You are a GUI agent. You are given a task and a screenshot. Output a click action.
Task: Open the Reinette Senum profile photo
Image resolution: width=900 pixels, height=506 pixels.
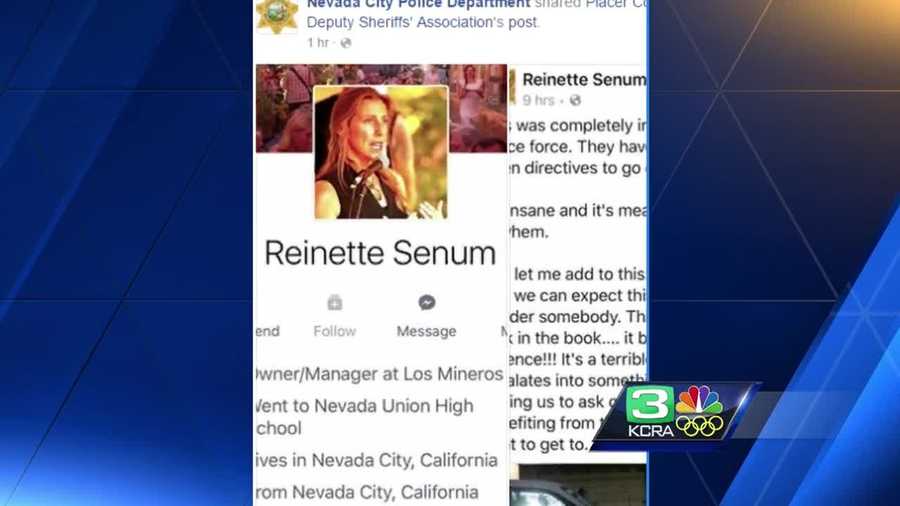pos(381,152)
